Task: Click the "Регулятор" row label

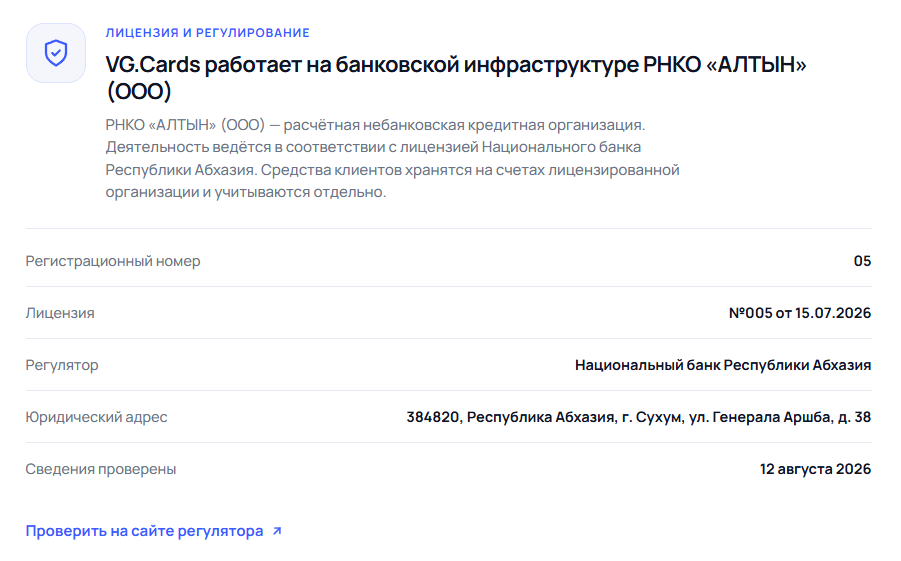Action: point(62,365)
